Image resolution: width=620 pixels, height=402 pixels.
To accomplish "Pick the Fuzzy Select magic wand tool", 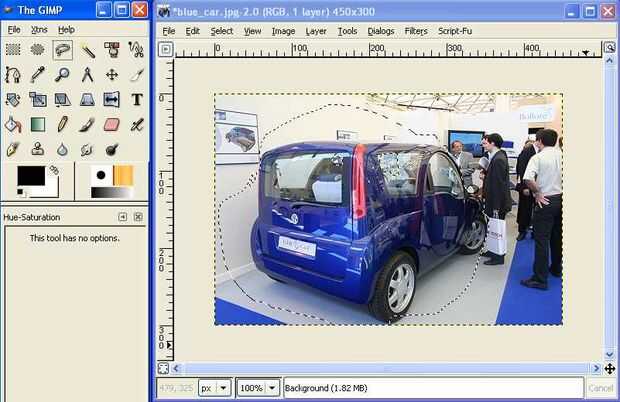I will (x=87, y=50).
